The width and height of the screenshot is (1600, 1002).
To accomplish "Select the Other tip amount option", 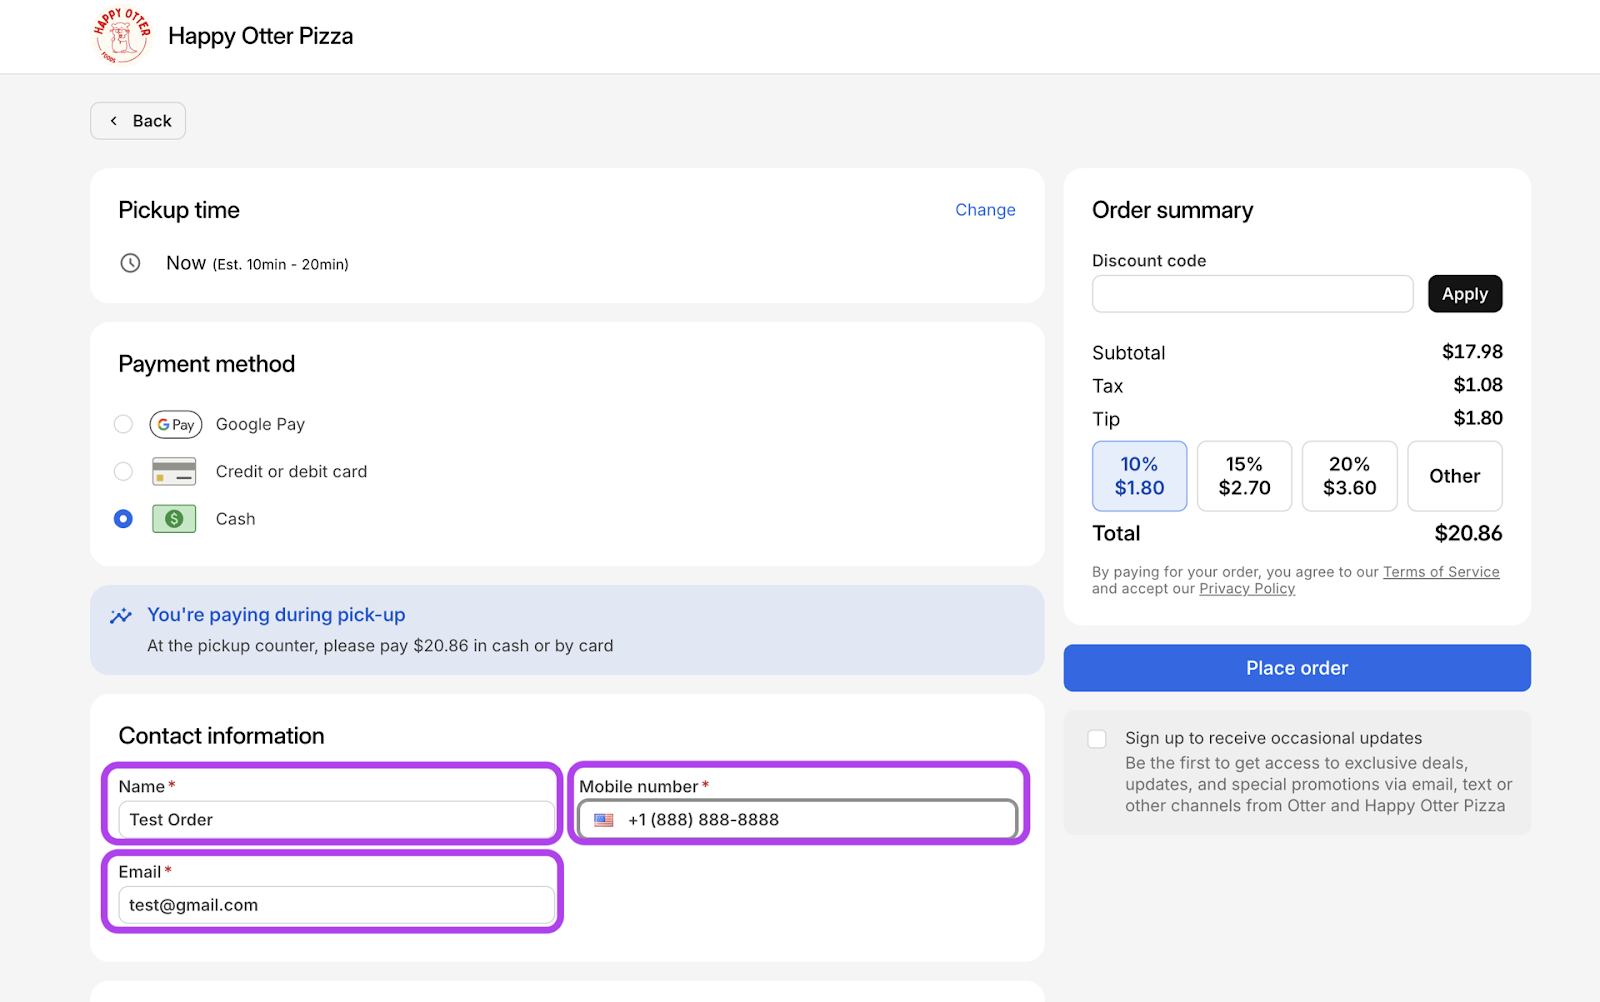I will click(1454, 476).
